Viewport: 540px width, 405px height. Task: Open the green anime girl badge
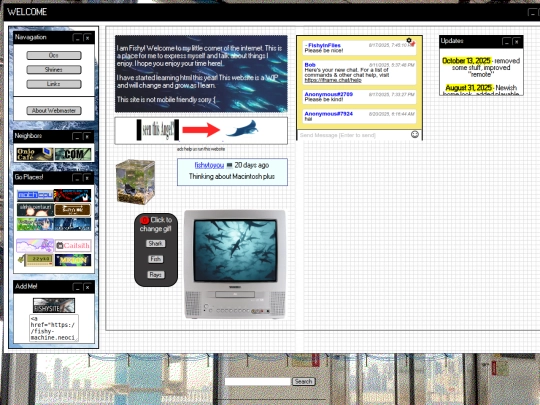tap(35, 224)
